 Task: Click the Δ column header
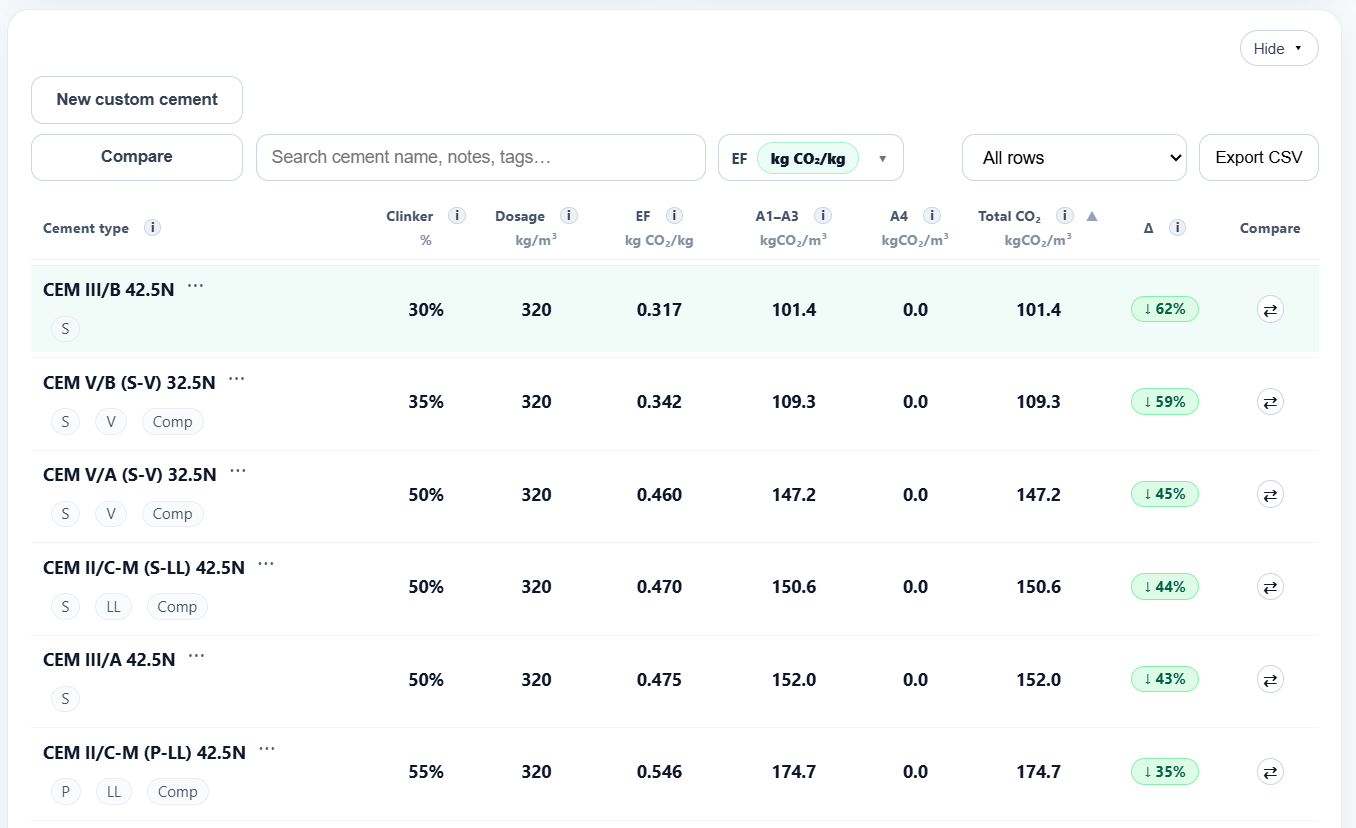1149,228
